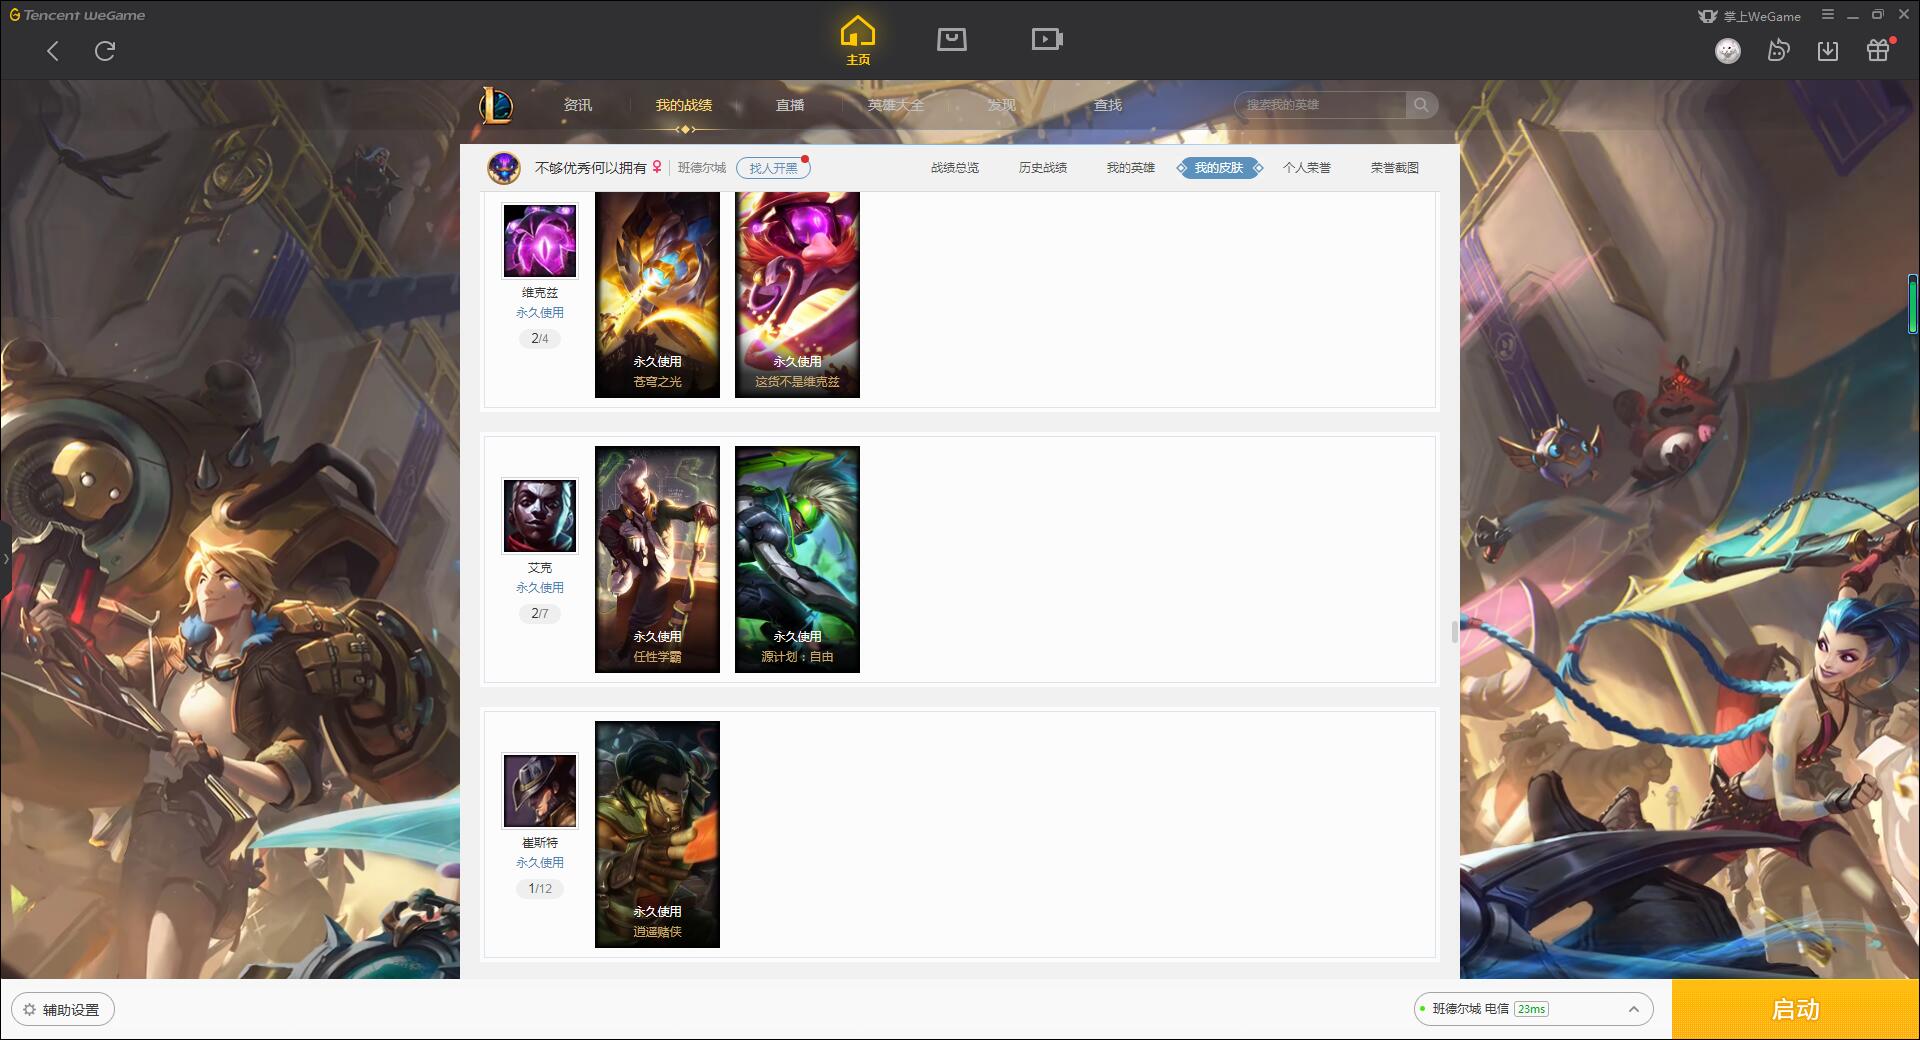Open the 逍遥赌侠 skin card
This screenshot has height=1040, width=1920.
[657, 834]
